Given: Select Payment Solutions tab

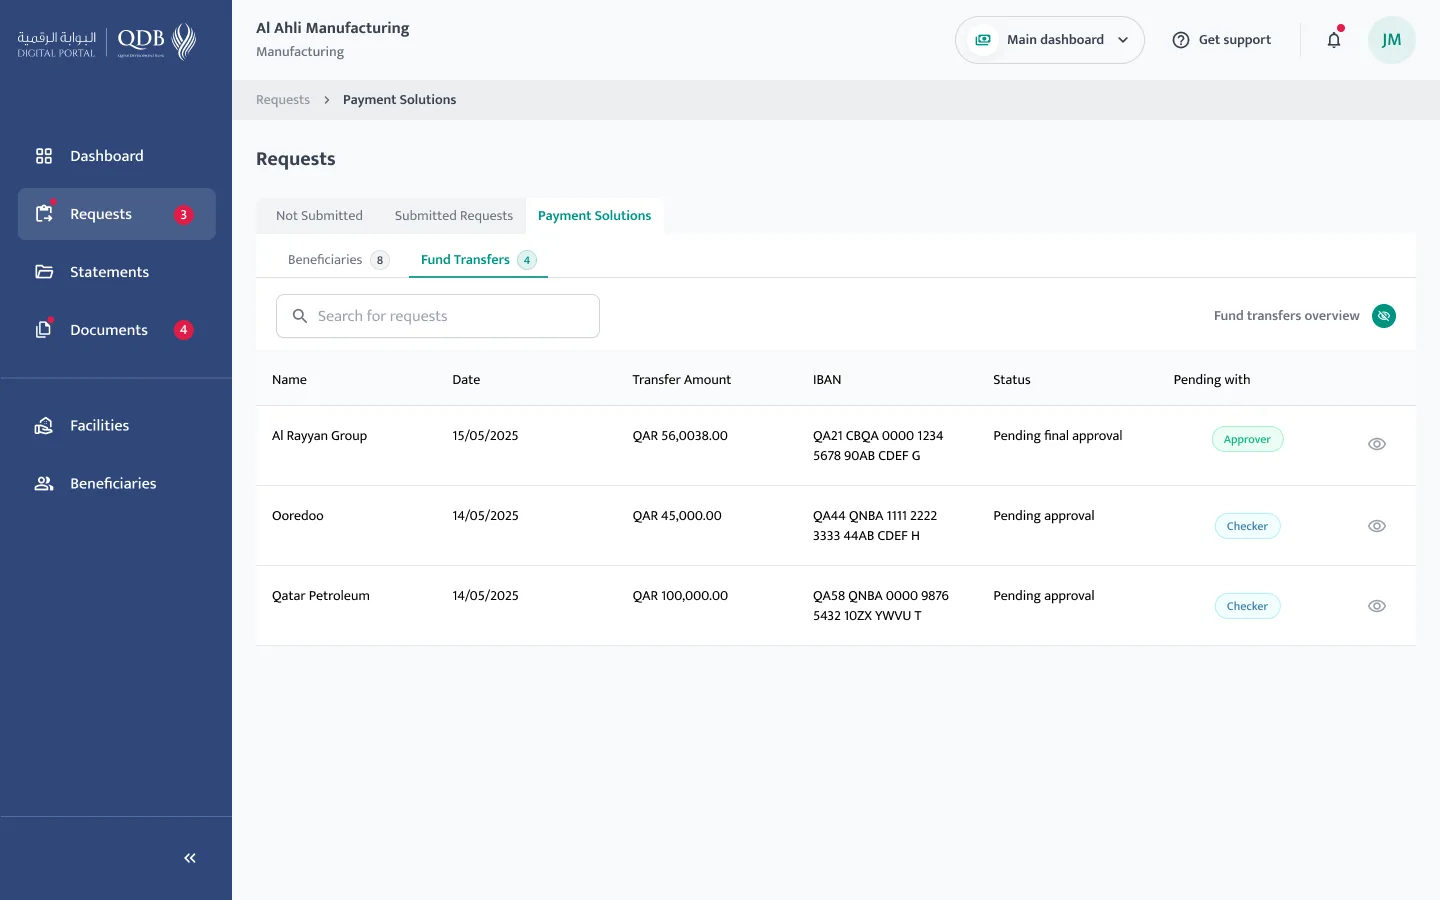Looking at the screenshot, I should [x=594, y=216].
